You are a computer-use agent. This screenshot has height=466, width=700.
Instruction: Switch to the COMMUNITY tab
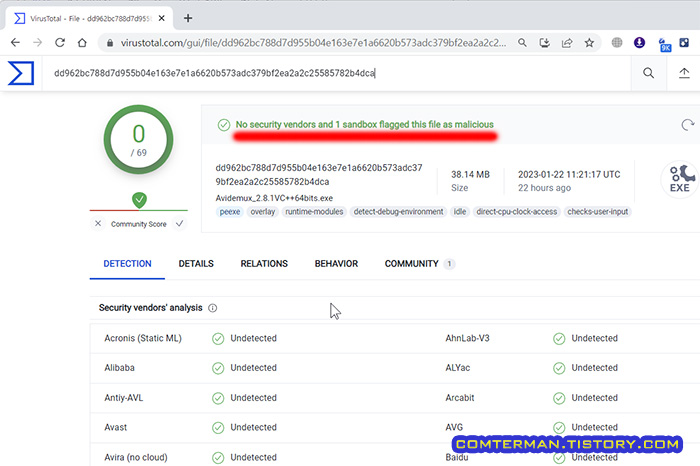[419, 264]
